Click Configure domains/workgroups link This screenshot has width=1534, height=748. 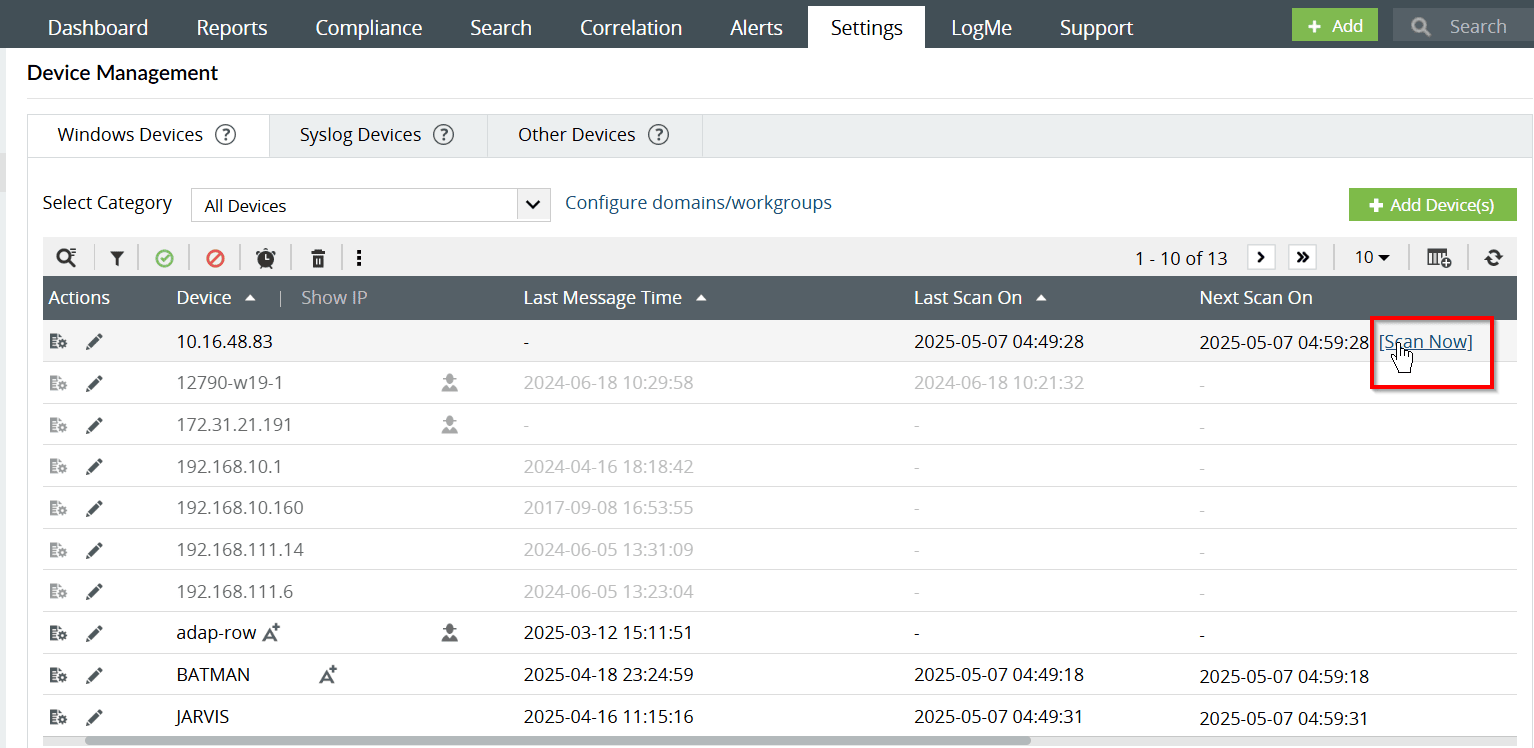point(698,203)
